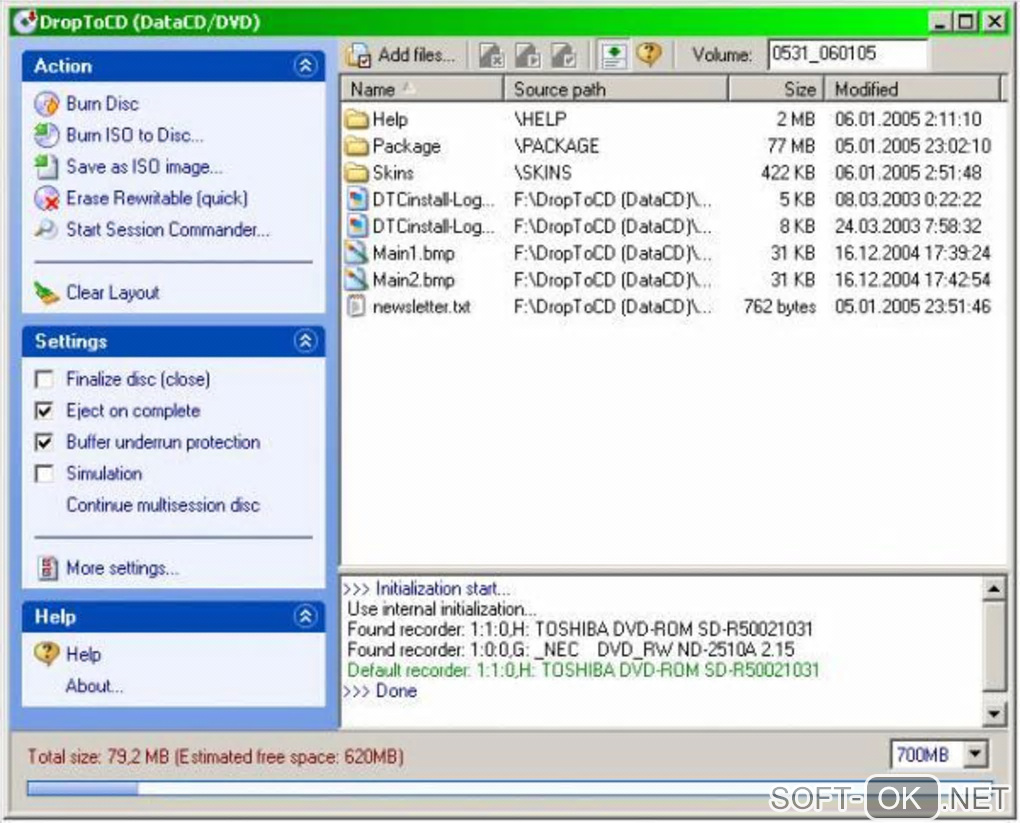Click the NEC DVD_RW ND-2510A log line
The height and width of the screenshot is (823, 1020).
tap(570, 649)
